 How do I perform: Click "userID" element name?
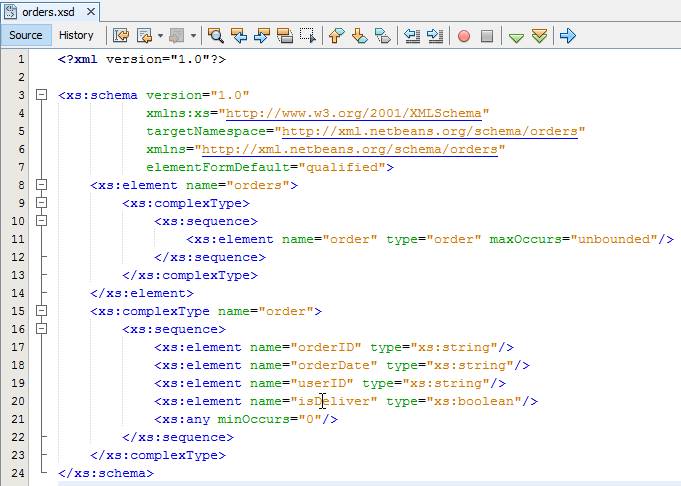coord(322,384)
